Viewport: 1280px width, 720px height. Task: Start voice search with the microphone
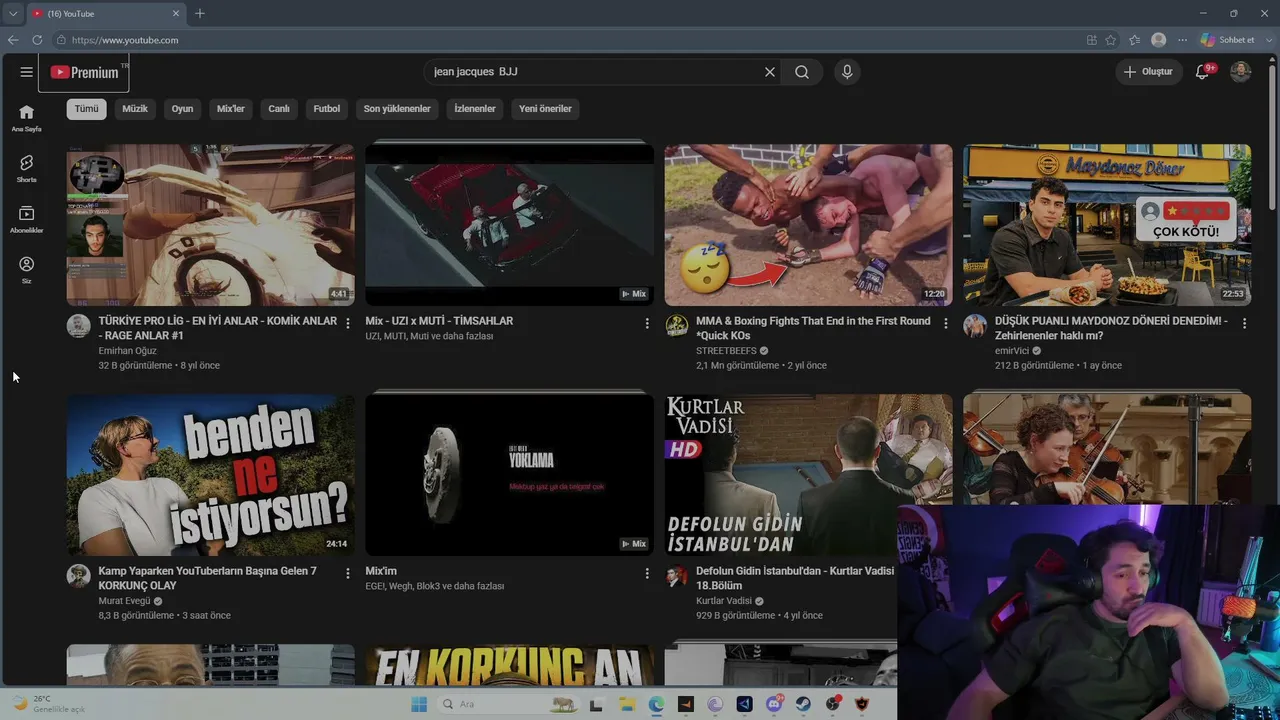(x=847, y=72)
